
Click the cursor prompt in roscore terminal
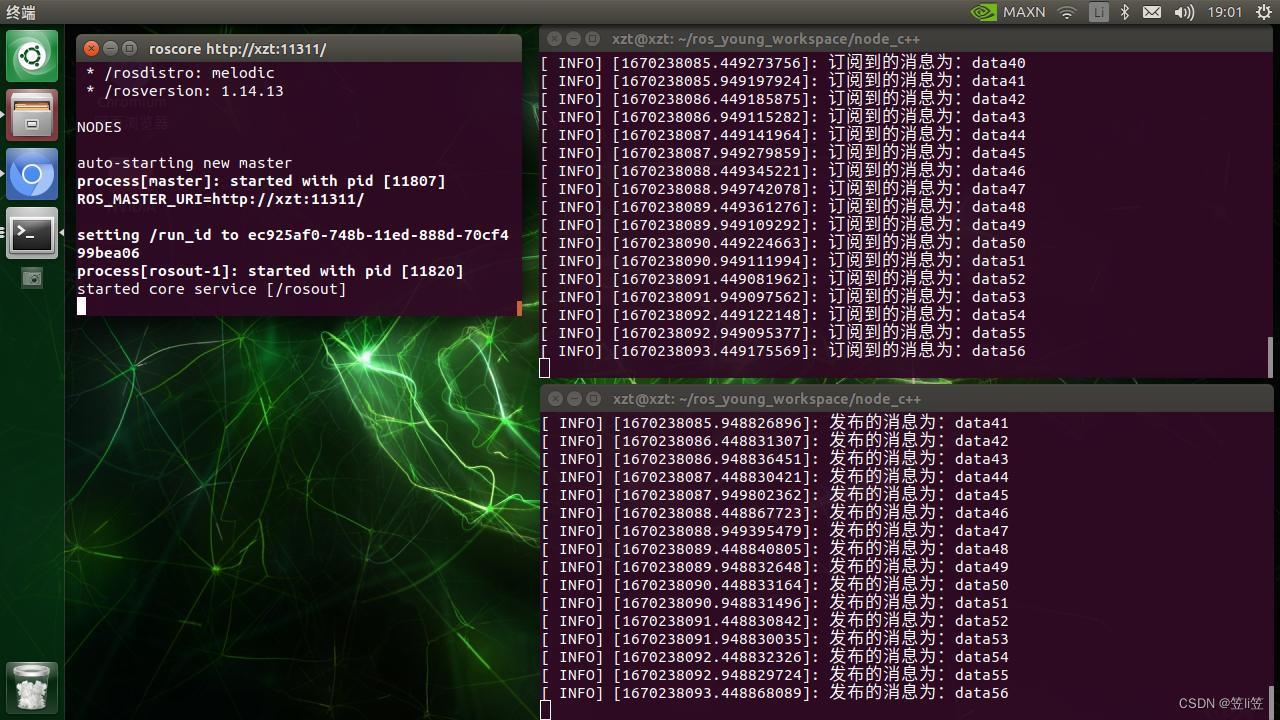(82, 307)
